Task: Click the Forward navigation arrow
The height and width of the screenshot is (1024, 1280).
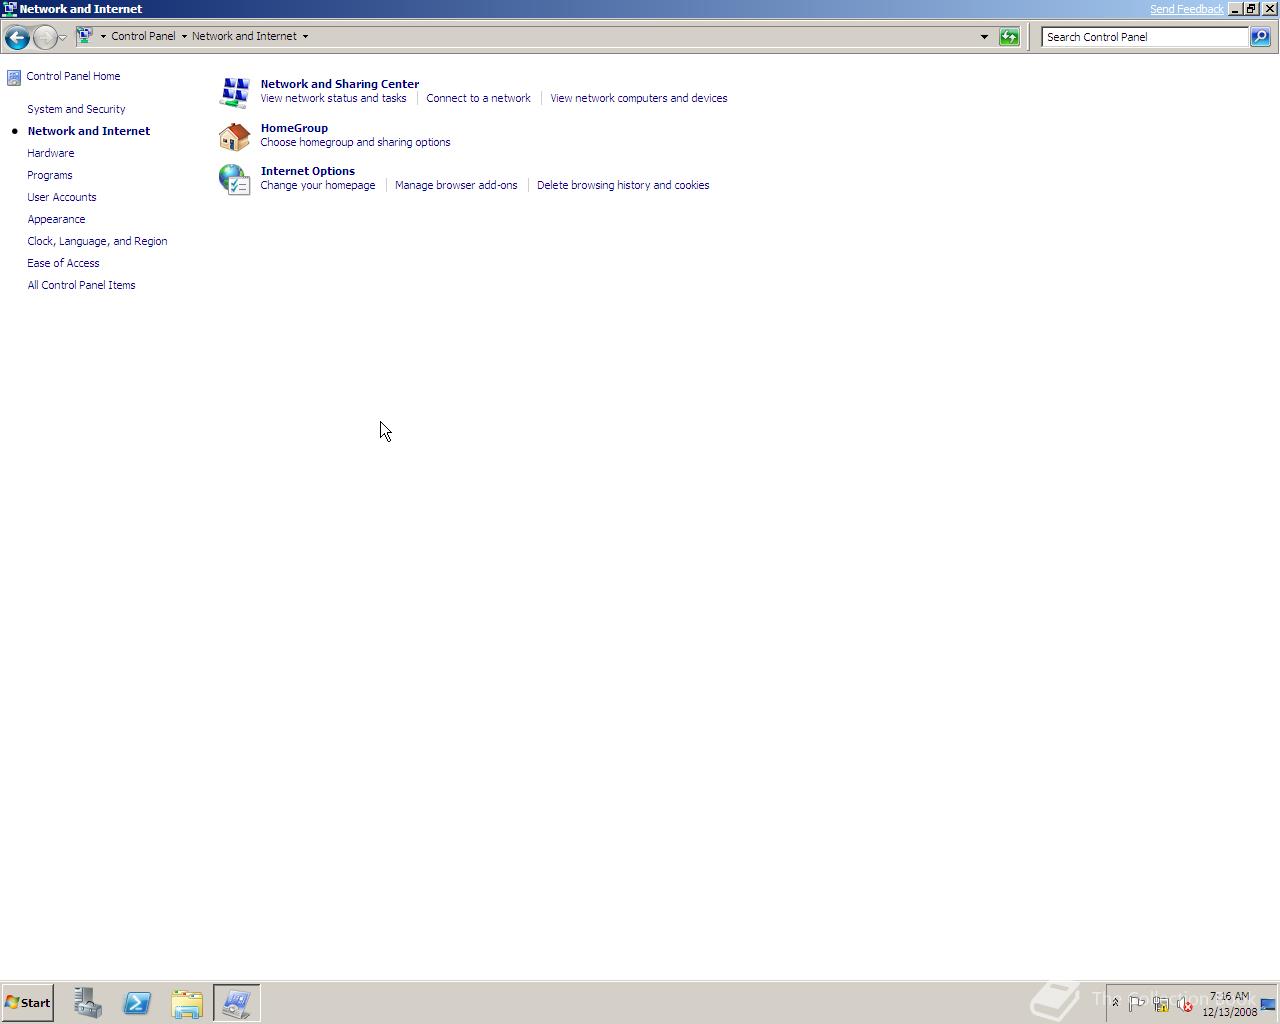Action: point(45,37)
